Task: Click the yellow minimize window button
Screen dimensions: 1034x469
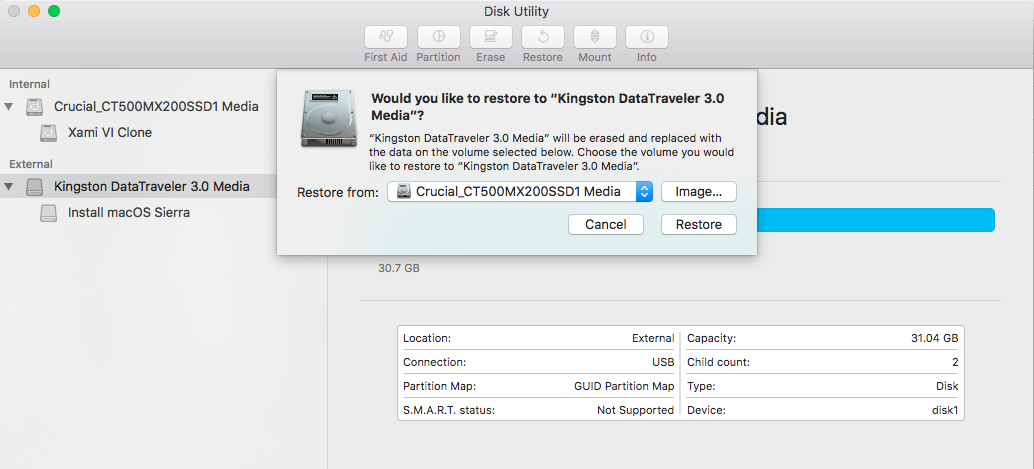Action: click(x=34, y=11)
